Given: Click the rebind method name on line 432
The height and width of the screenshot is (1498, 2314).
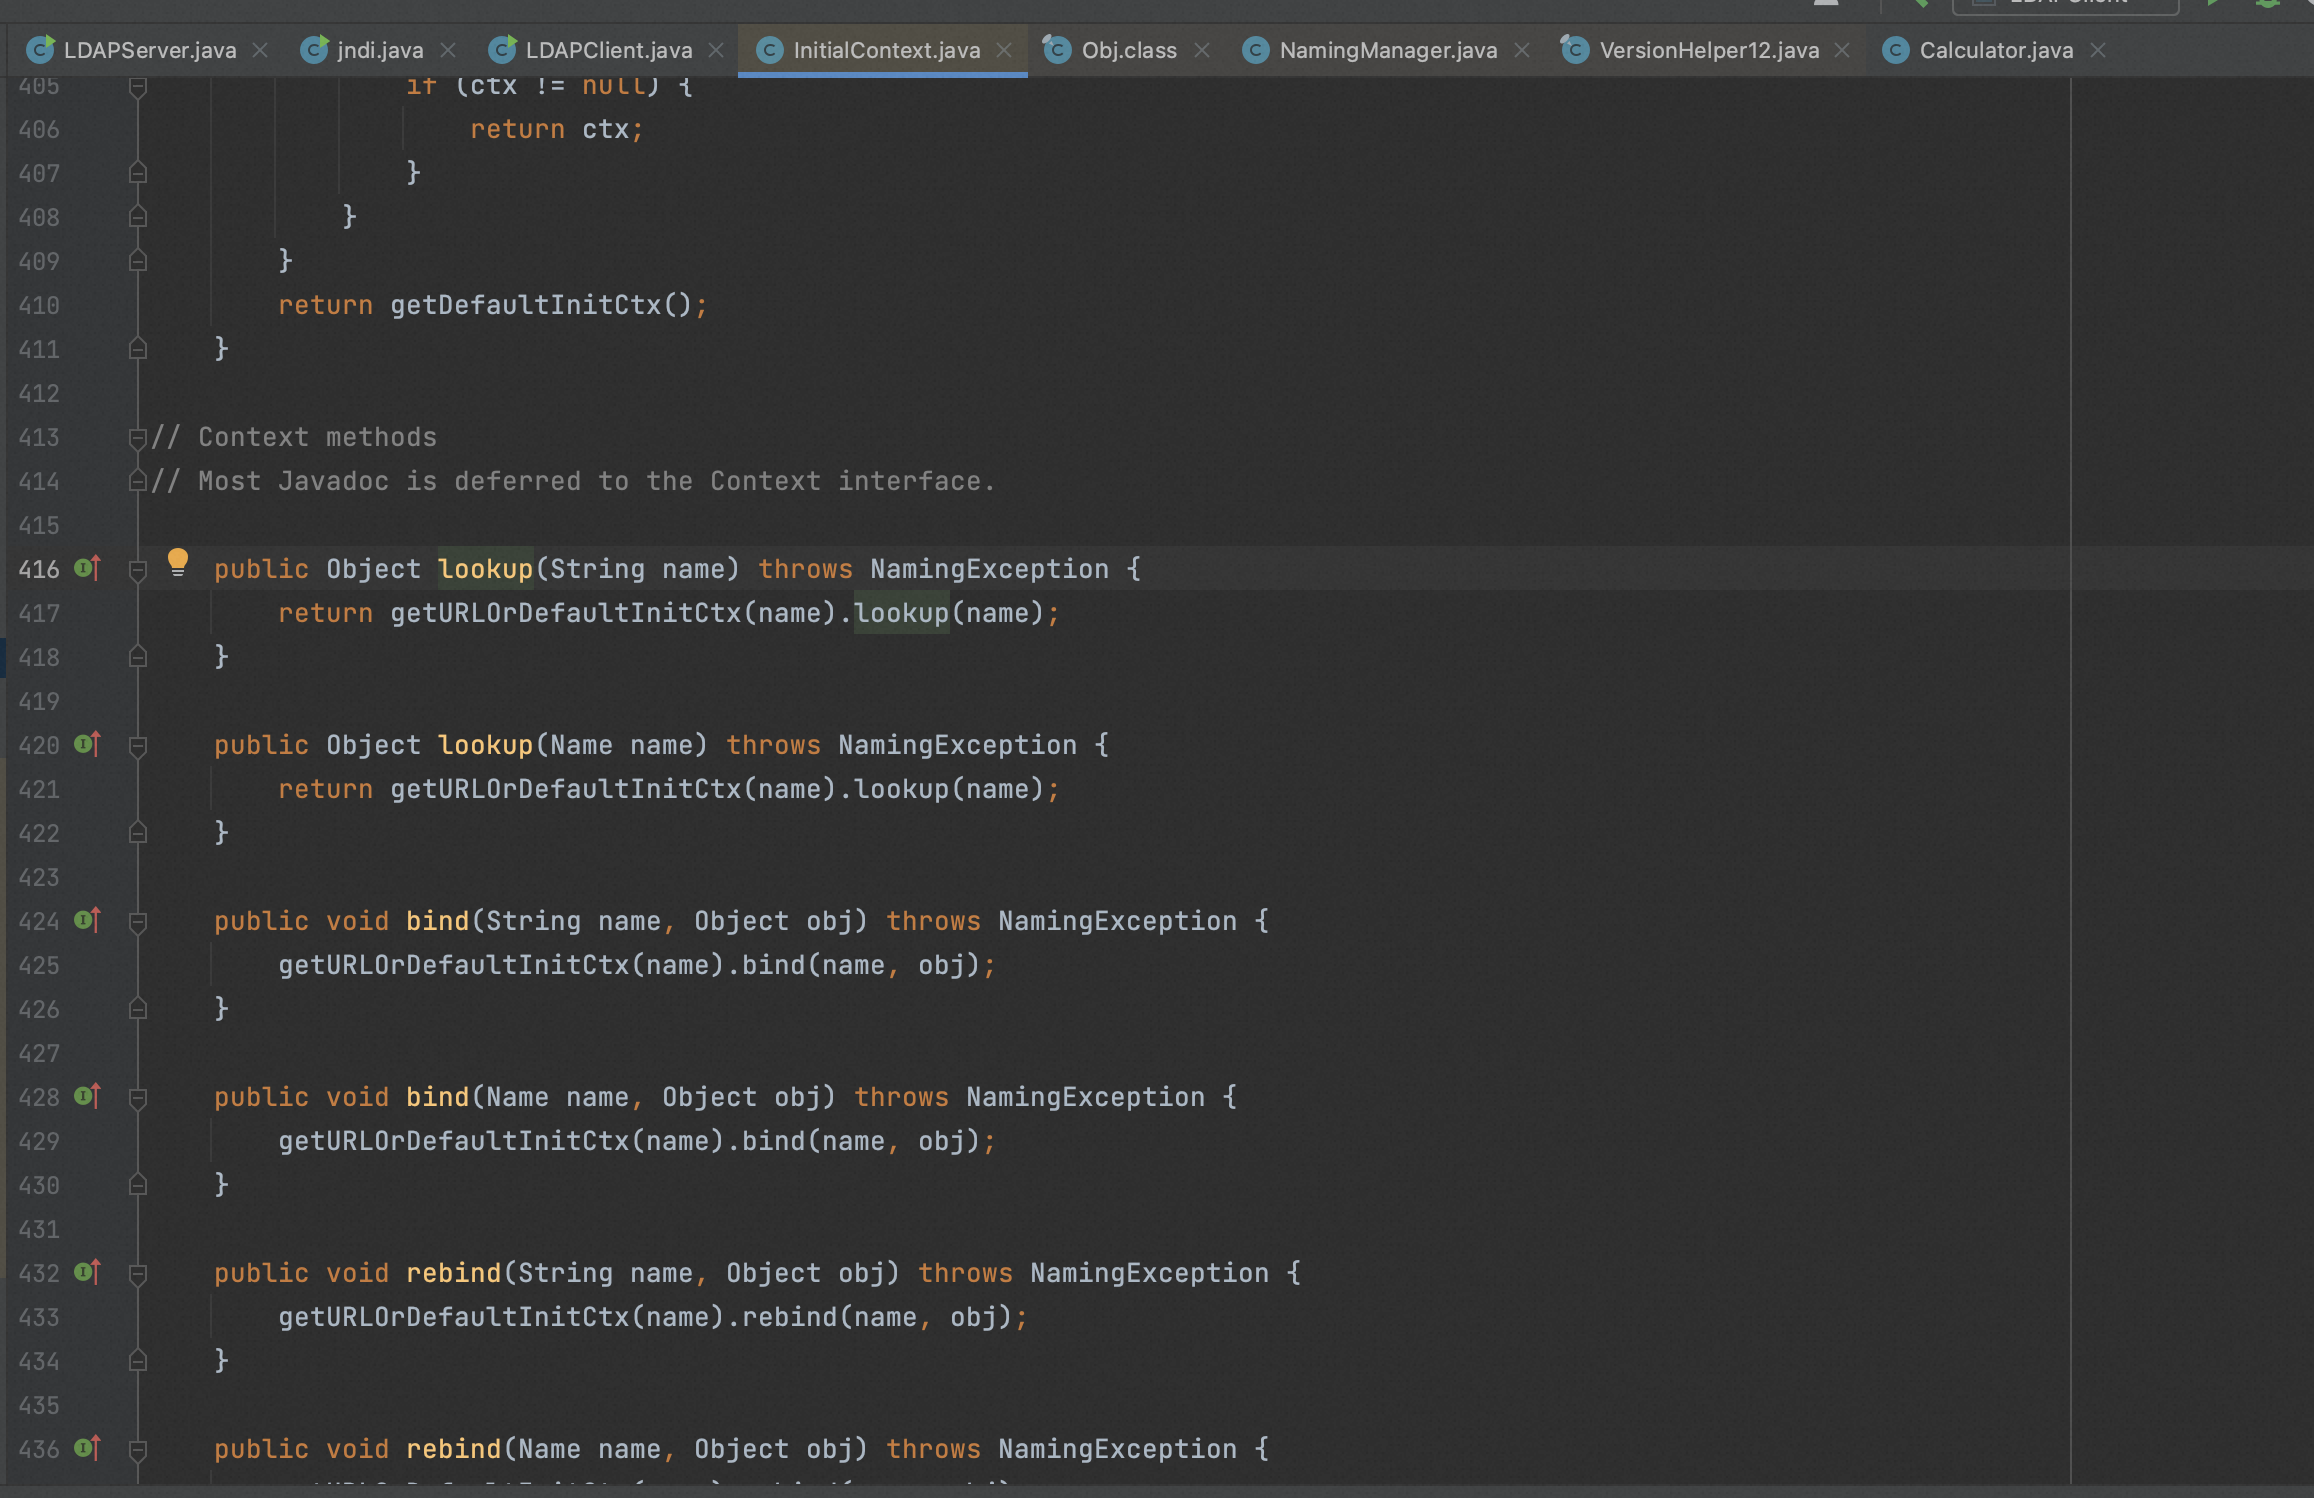Looking at the screenshot, I should [x=453, y=1273].
